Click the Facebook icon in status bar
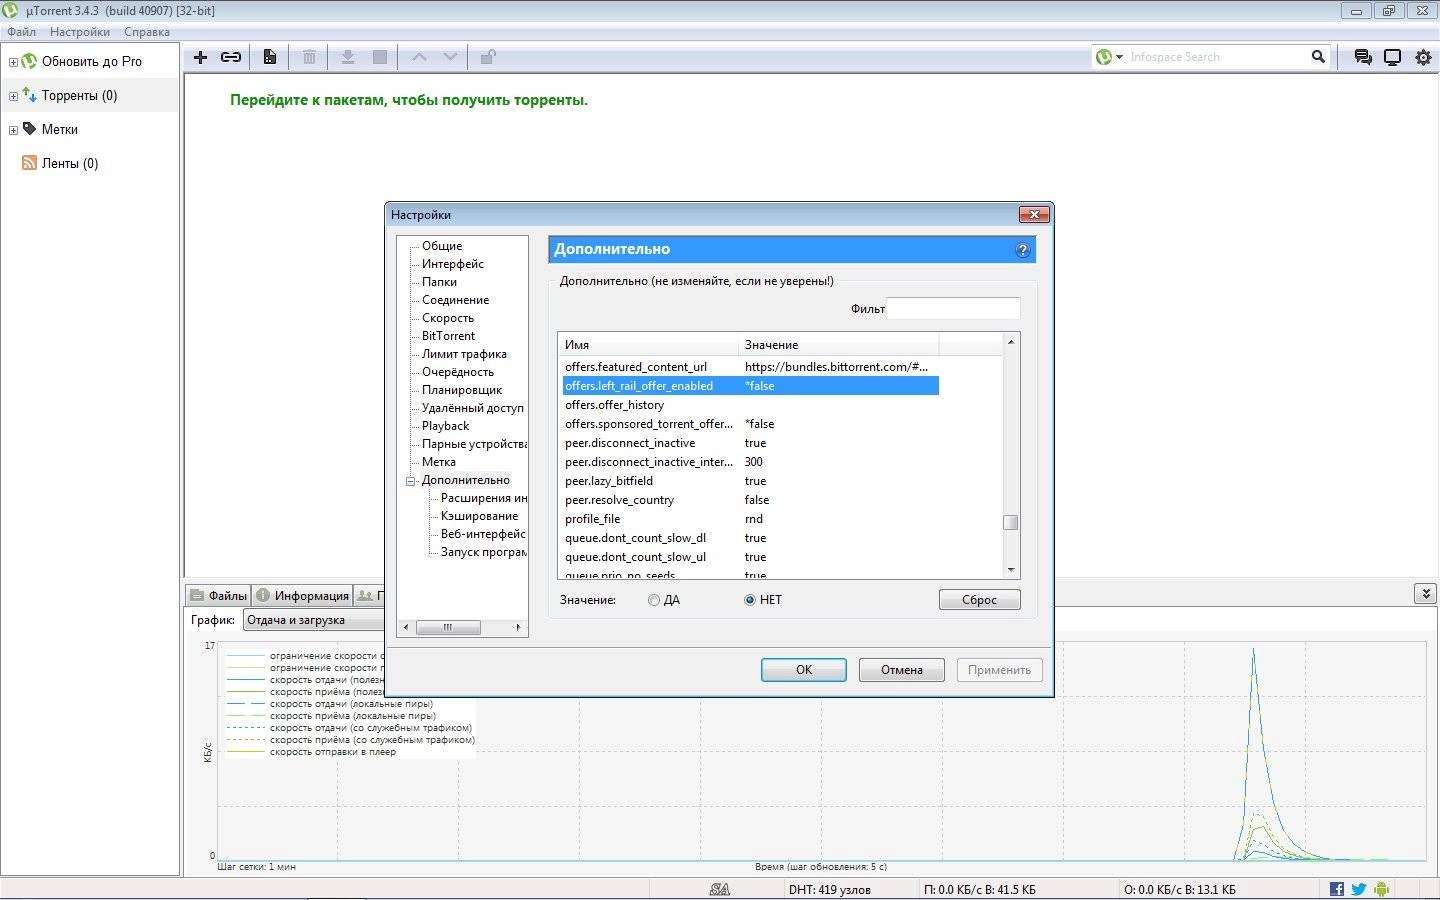 [1336, 888]
